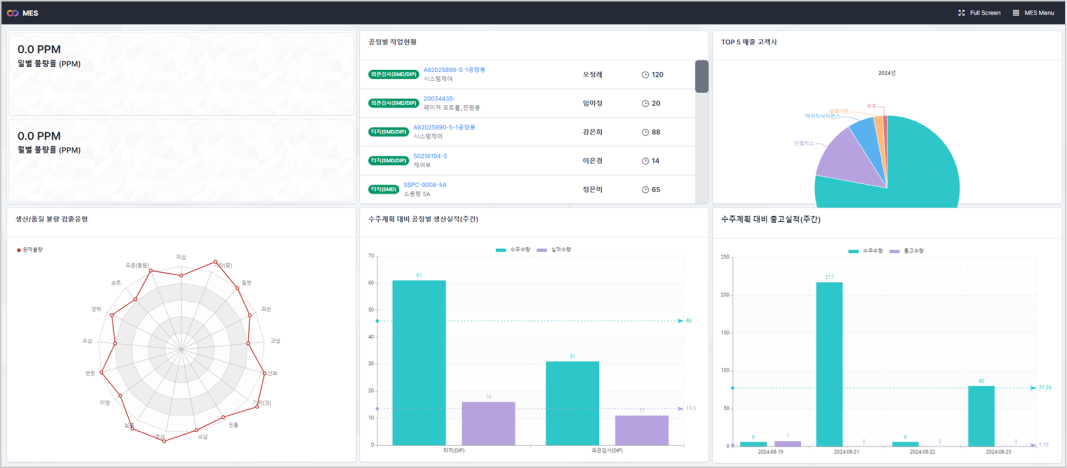Click the MES Menu text
This screenshot has height=468, width=1067.
point(1039,13)
